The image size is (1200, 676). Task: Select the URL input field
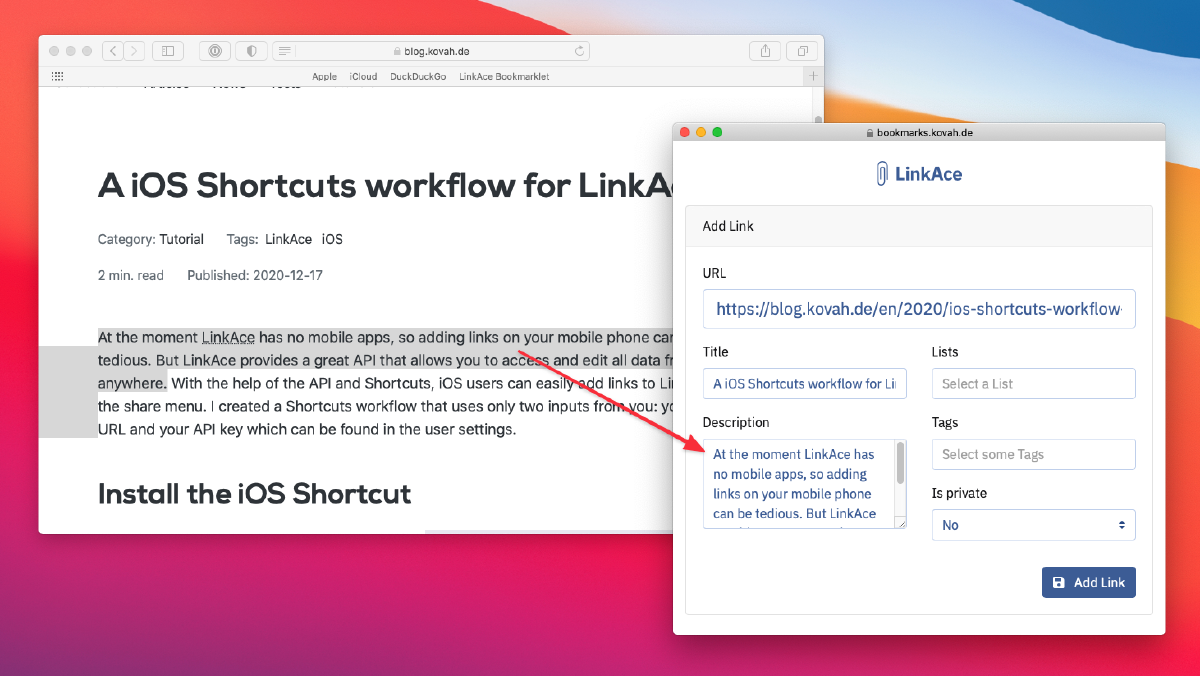click(919, 309)
